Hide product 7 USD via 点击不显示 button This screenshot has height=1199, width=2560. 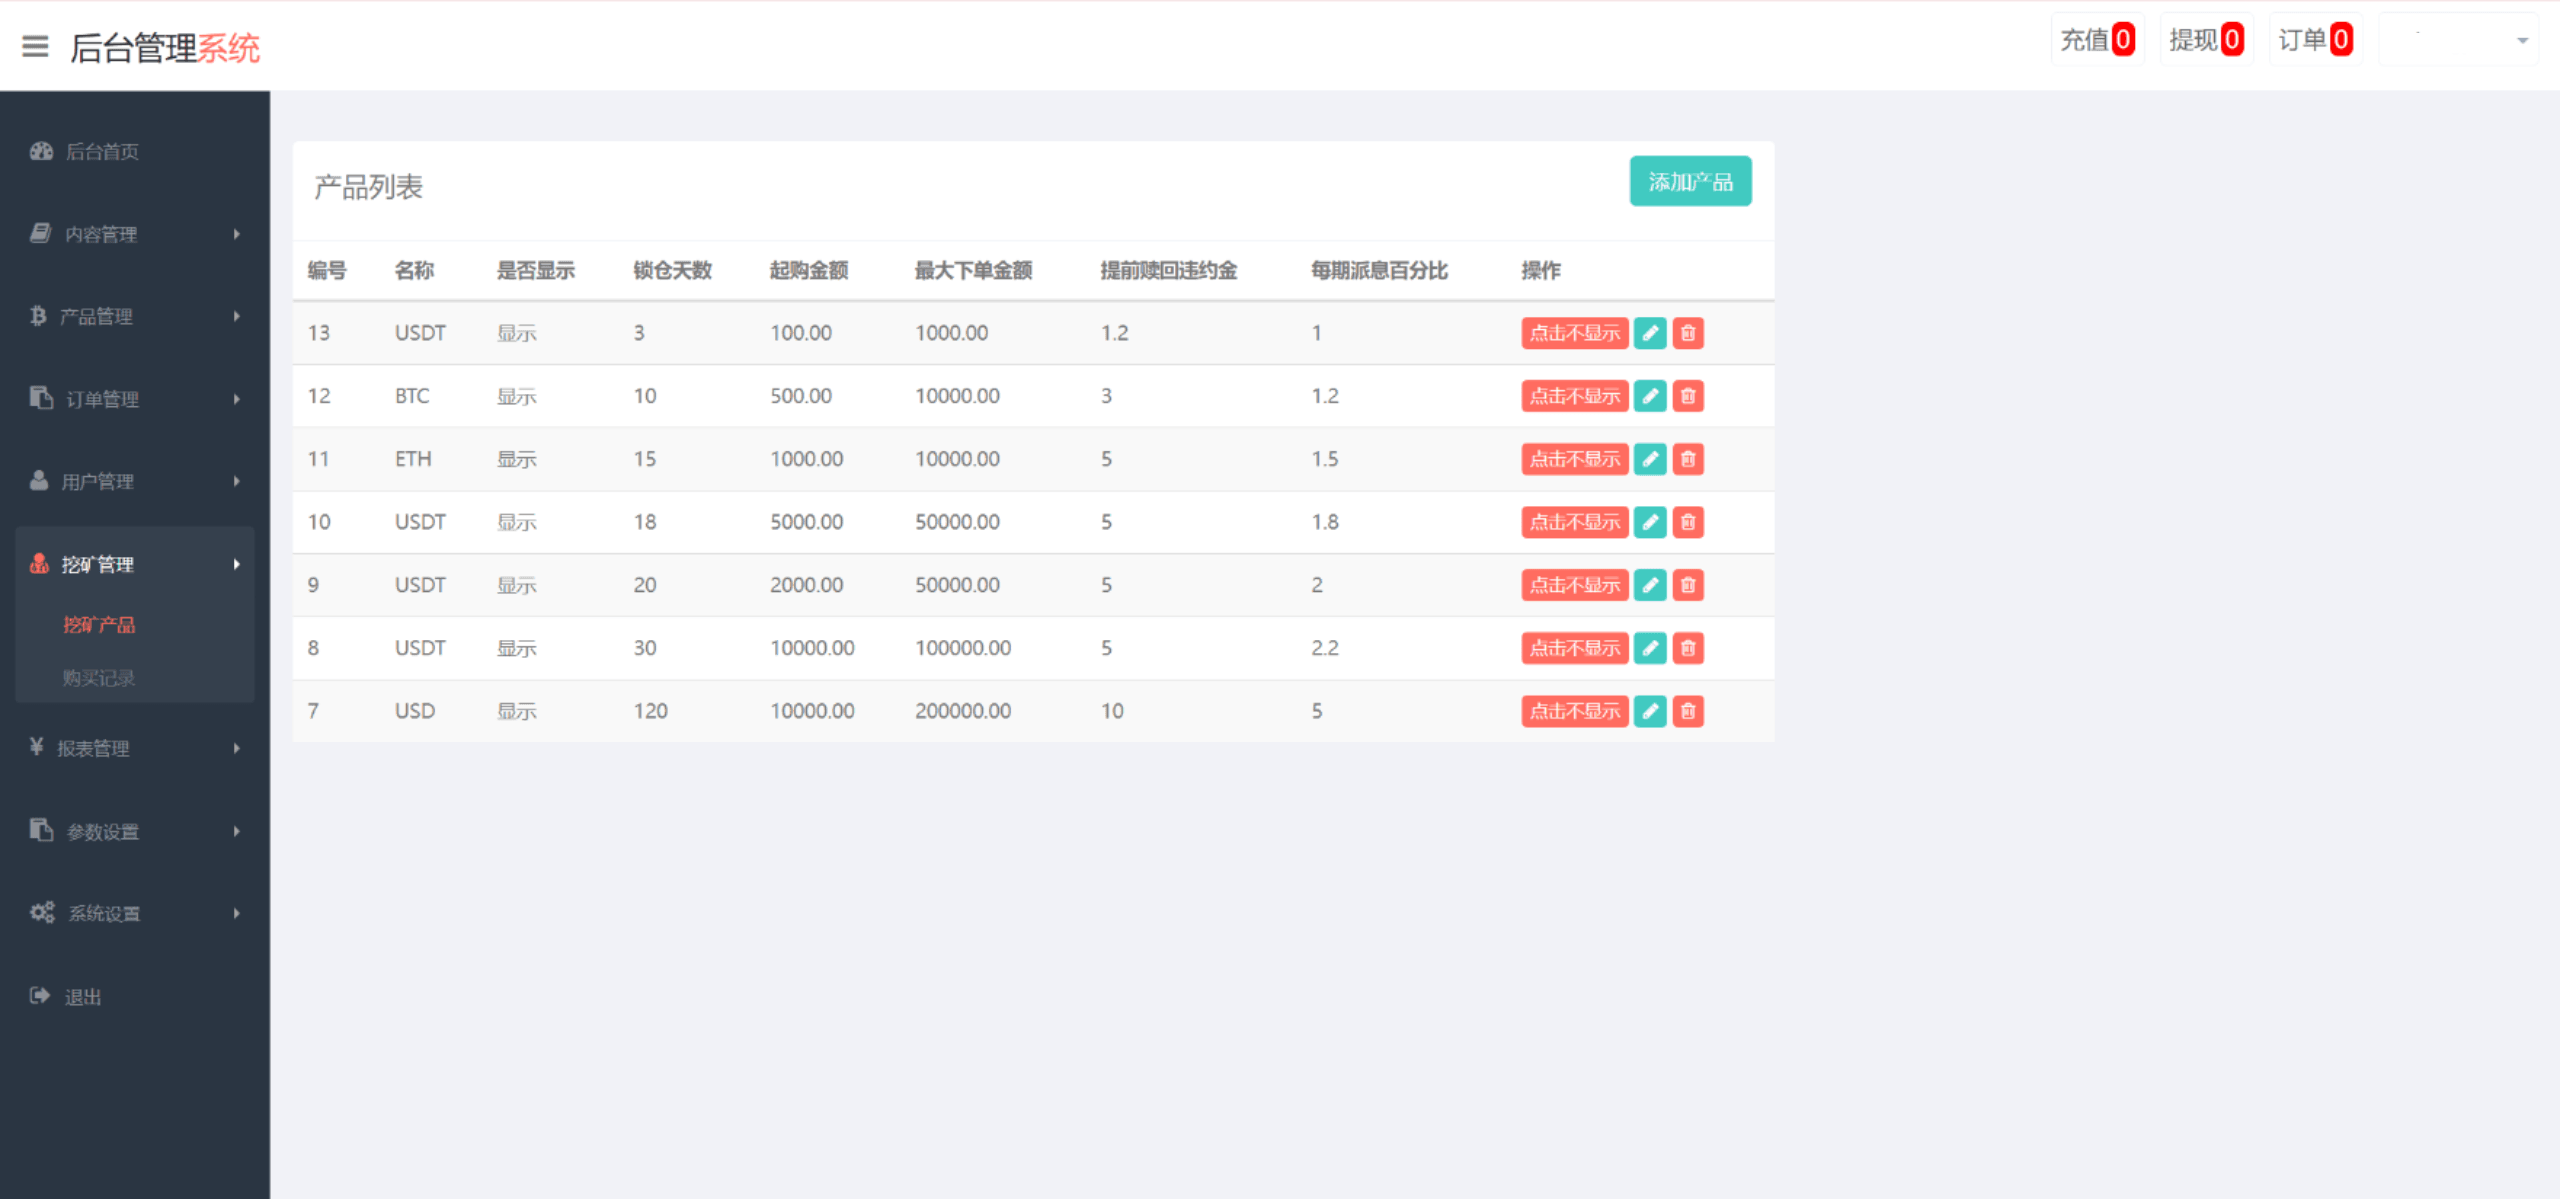[x=1574, y=711]
